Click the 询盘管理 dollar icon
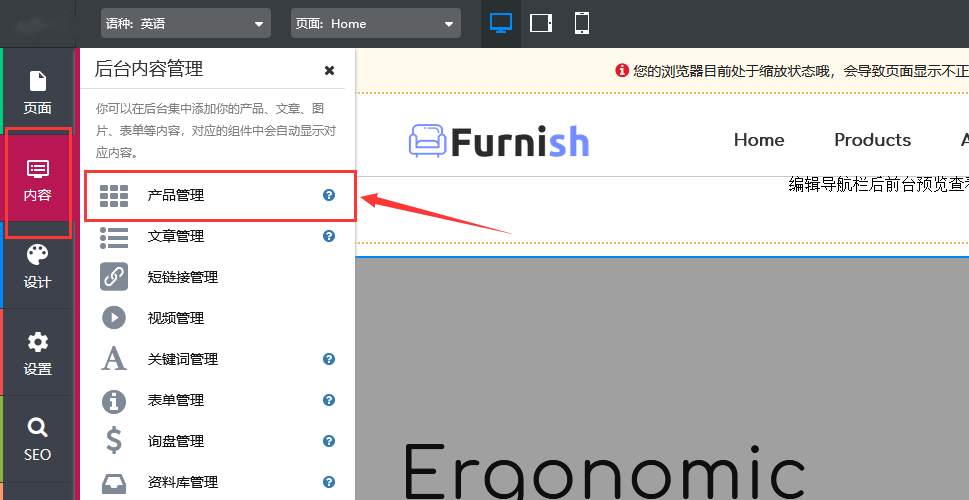Screen dimensions: 969x500 tap(114, 441)
